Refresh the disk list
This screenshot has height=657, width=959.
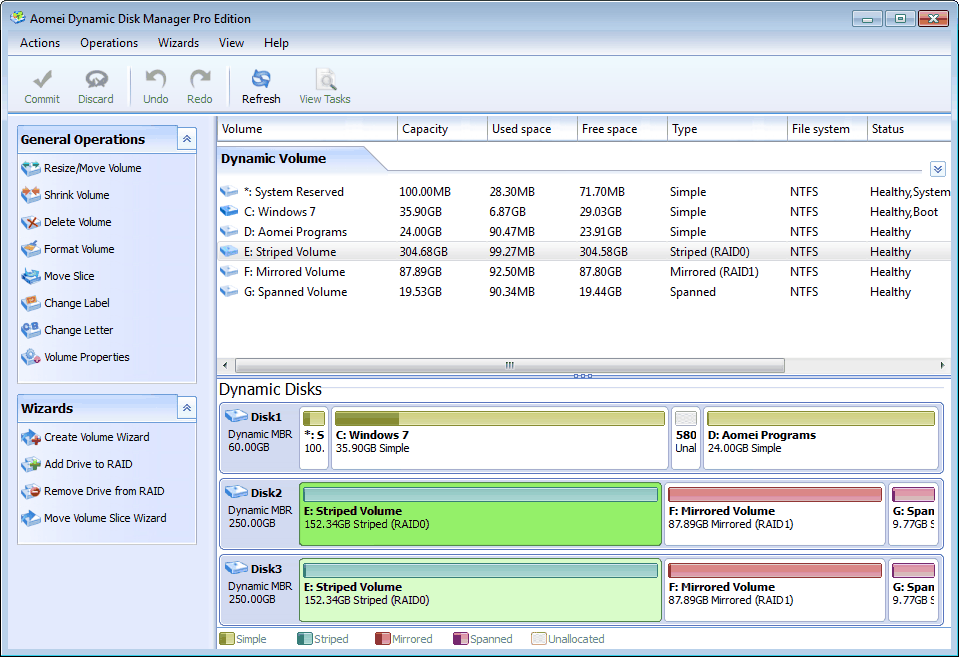click(x=261, y=80)
